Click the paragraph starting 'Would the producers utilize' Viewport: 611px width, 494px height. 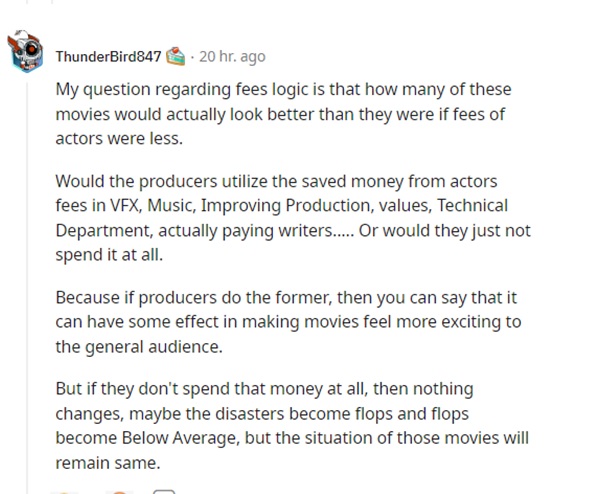[x=290, y=218]
